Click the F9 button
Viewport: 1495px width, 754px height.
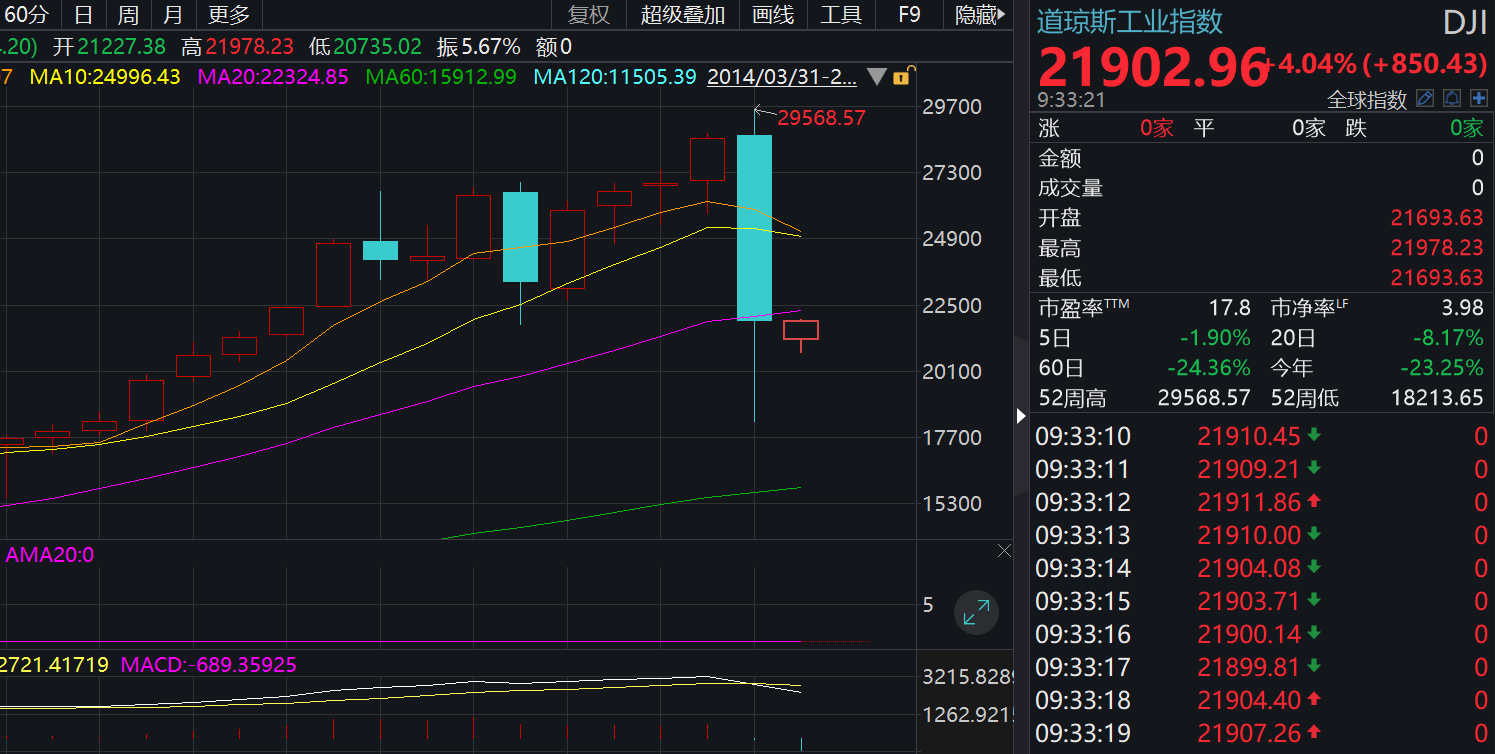[909, 14]
